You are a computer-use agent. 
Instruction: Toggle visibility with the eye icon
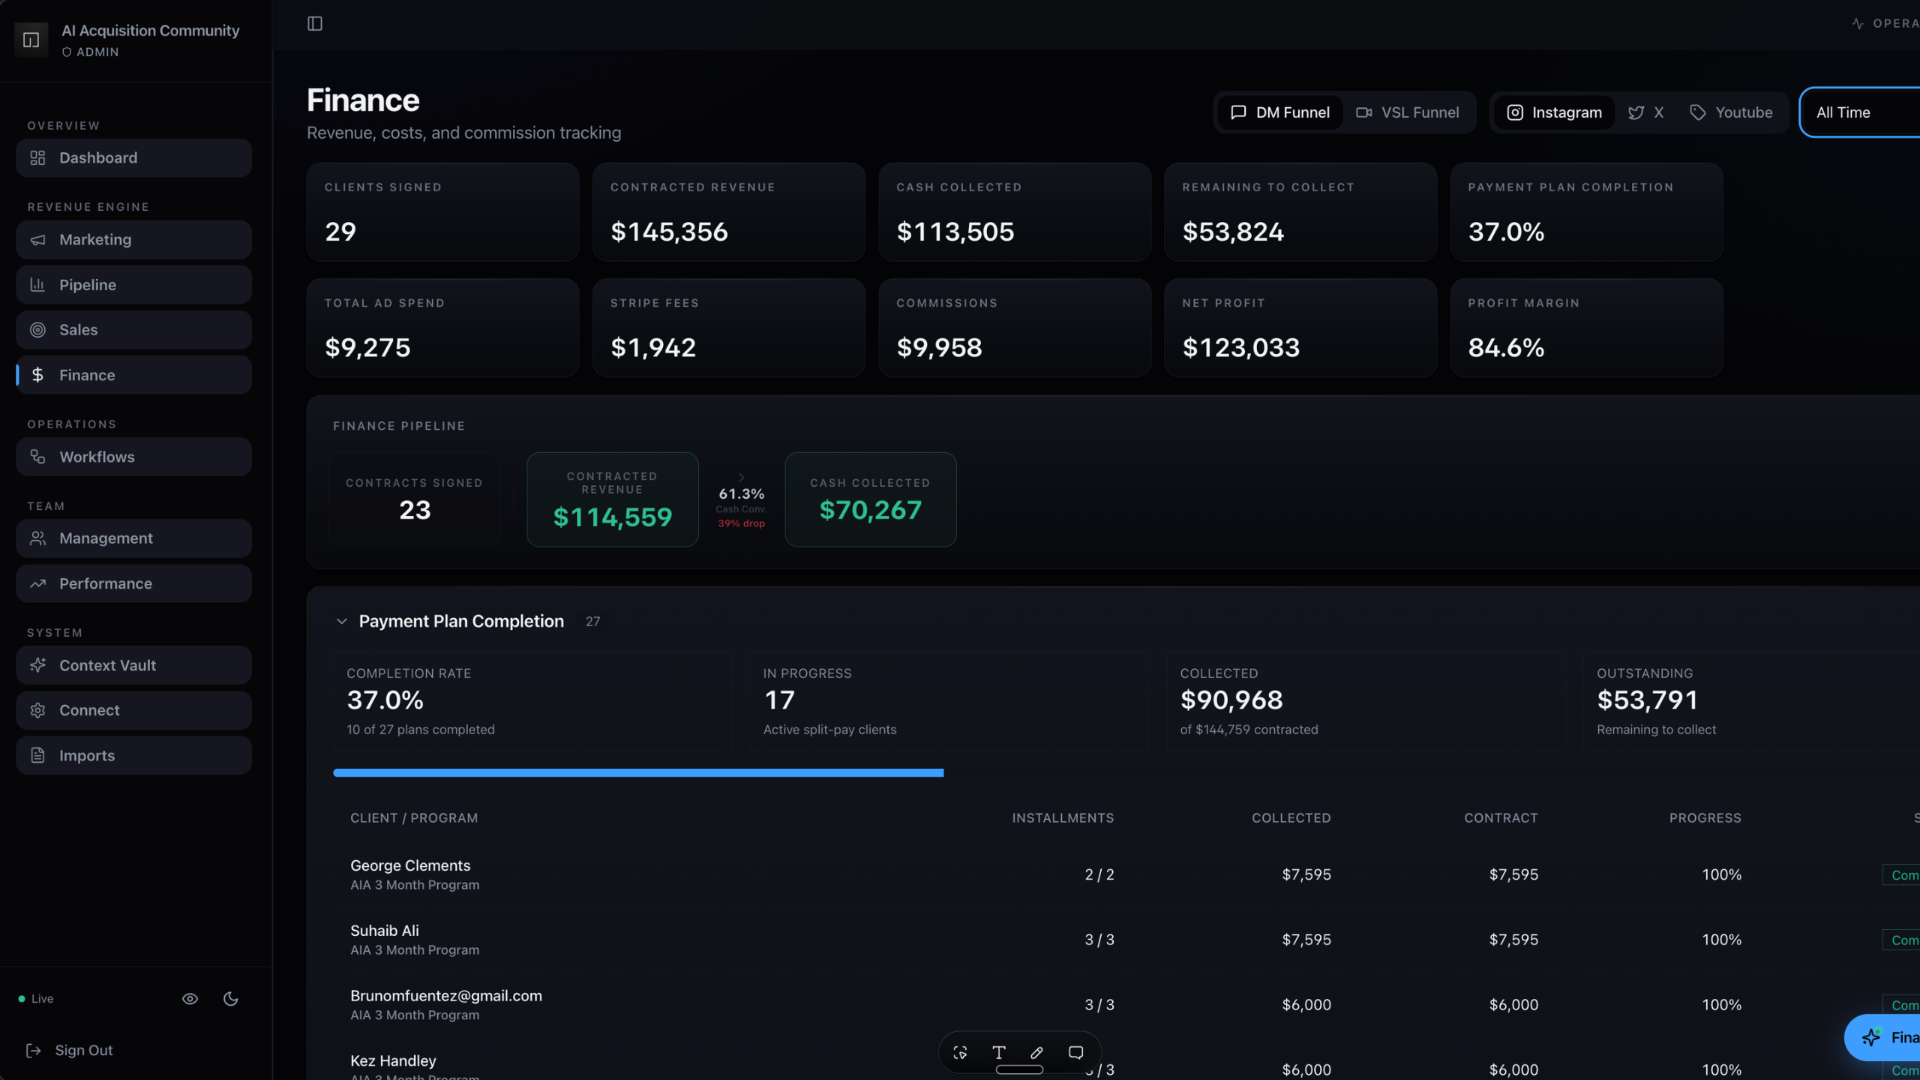(x=190, y=999)
